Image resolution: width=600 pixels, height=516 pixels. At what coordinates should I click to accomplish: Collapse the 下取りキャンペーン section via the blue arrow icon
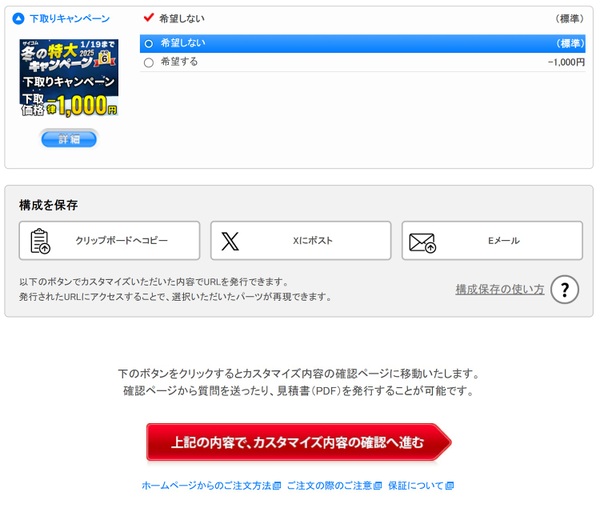[18, 18]
